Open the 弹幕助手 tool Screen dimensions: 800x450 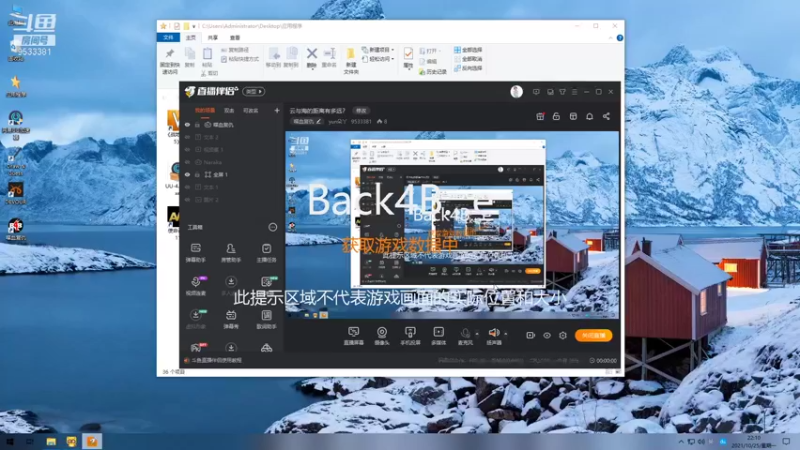tap(195, 253)
